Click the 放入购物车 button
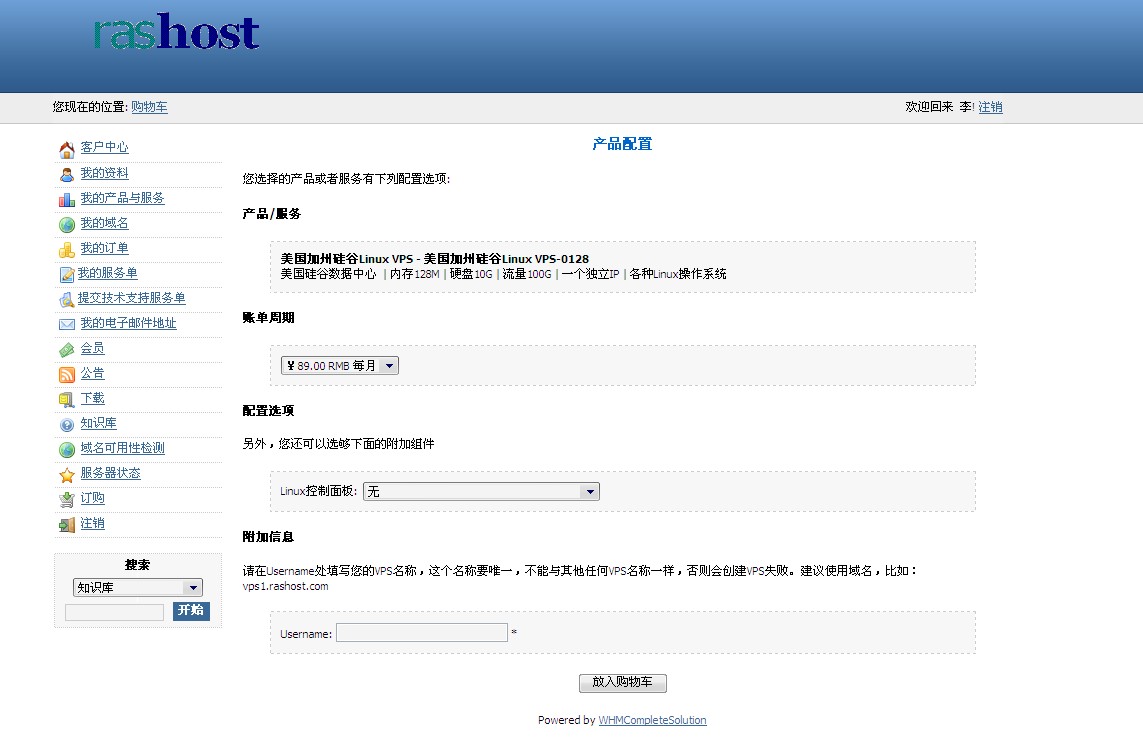1143x743 pixels. [x=623, y=682]
